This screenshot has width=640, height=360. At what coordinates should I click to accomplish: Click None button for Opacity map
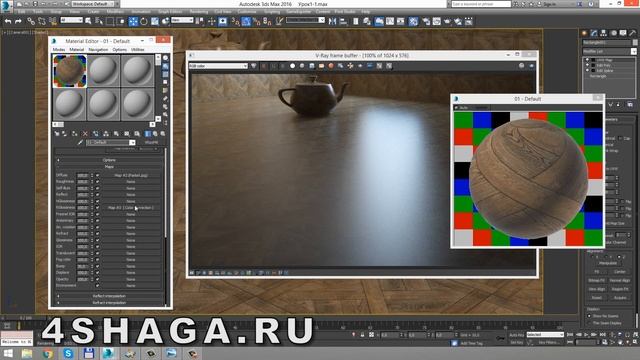pyautogui.click(x=131, y=279)
